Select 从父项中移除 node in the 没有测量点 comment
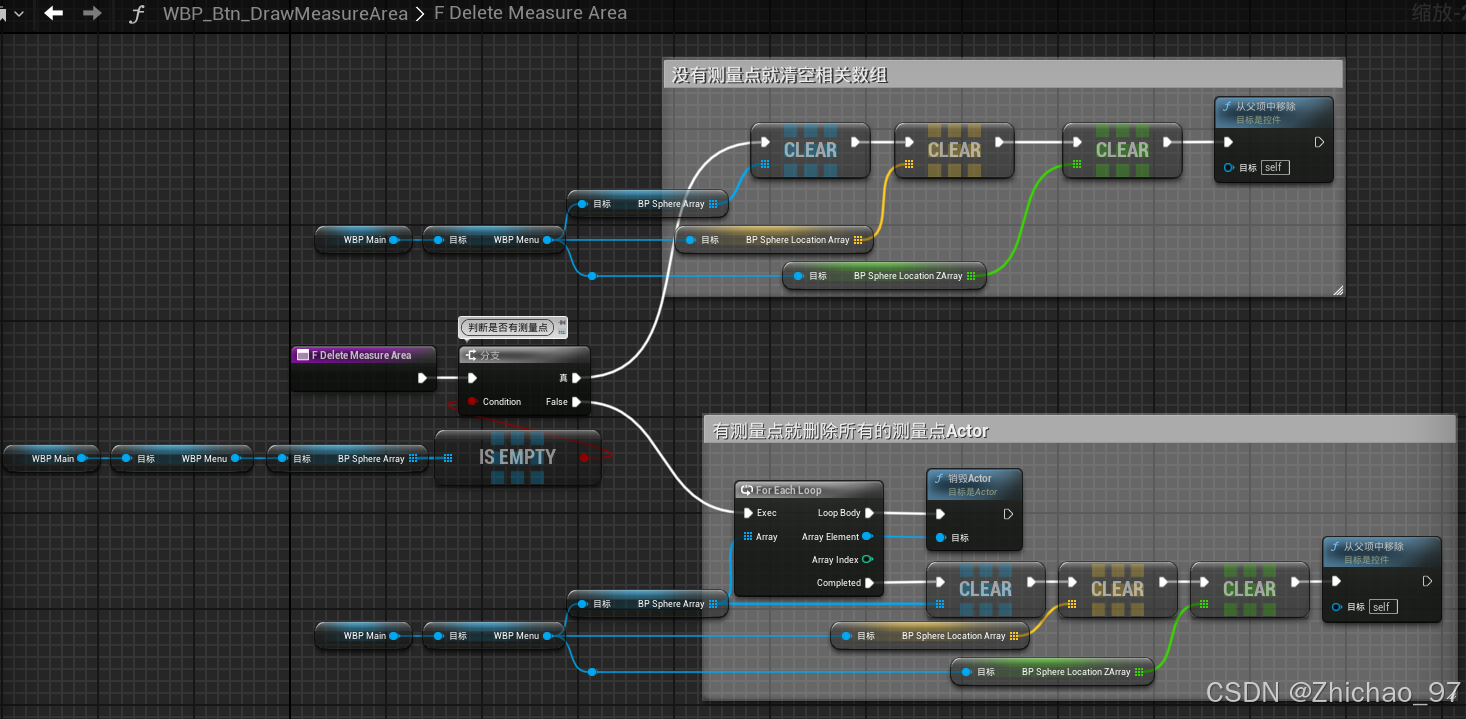 [x=1274, y=139]
